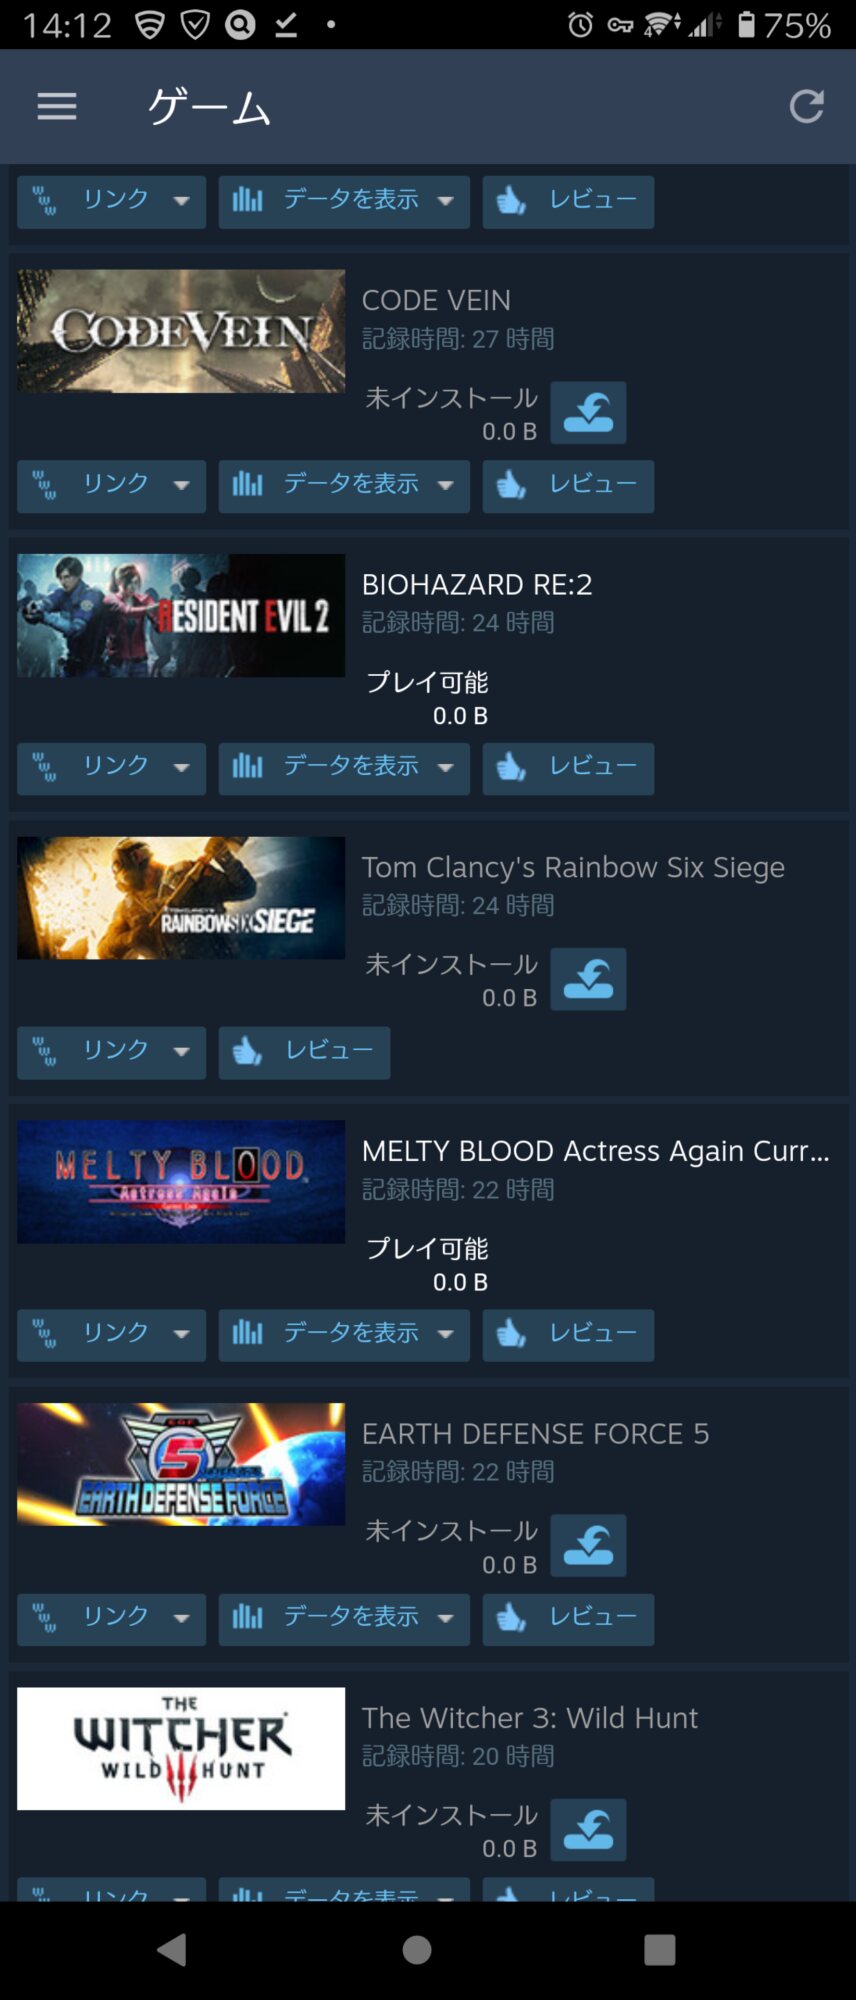Open the Witcher 3 Wild Hunt thumbnail

(181, 1748)
